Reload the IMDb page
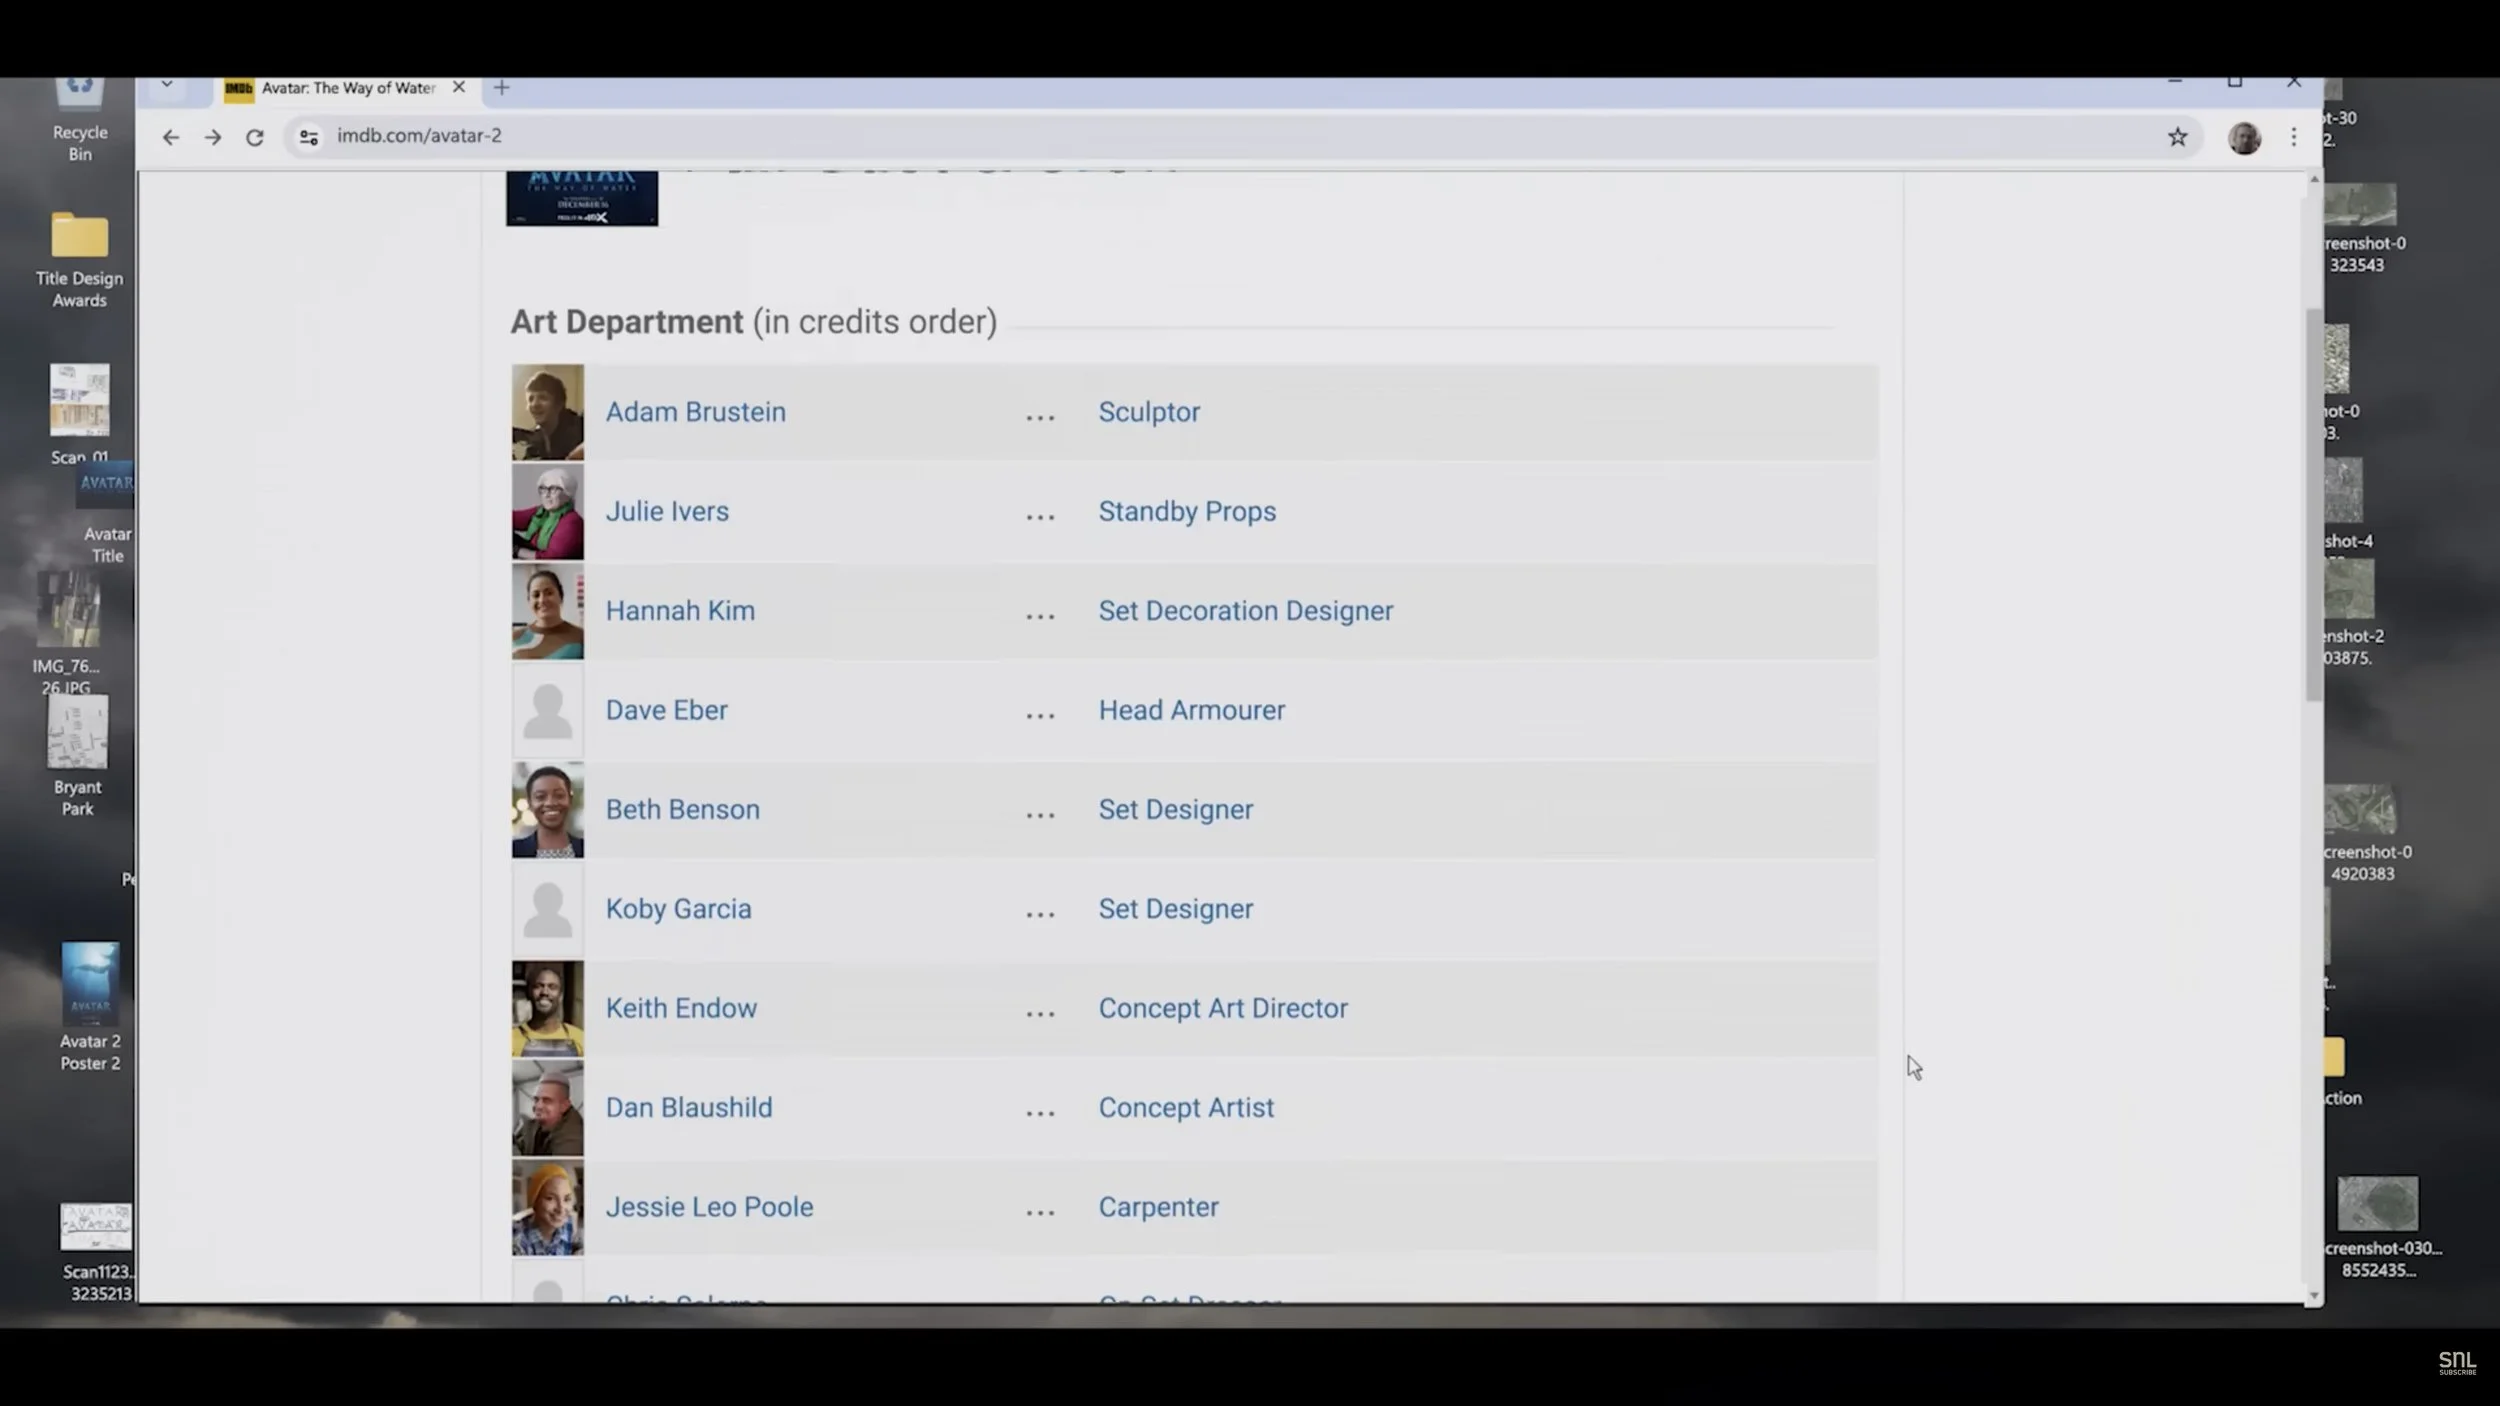Screen dimensions: 2500x1406 click(x=255, y=137)
